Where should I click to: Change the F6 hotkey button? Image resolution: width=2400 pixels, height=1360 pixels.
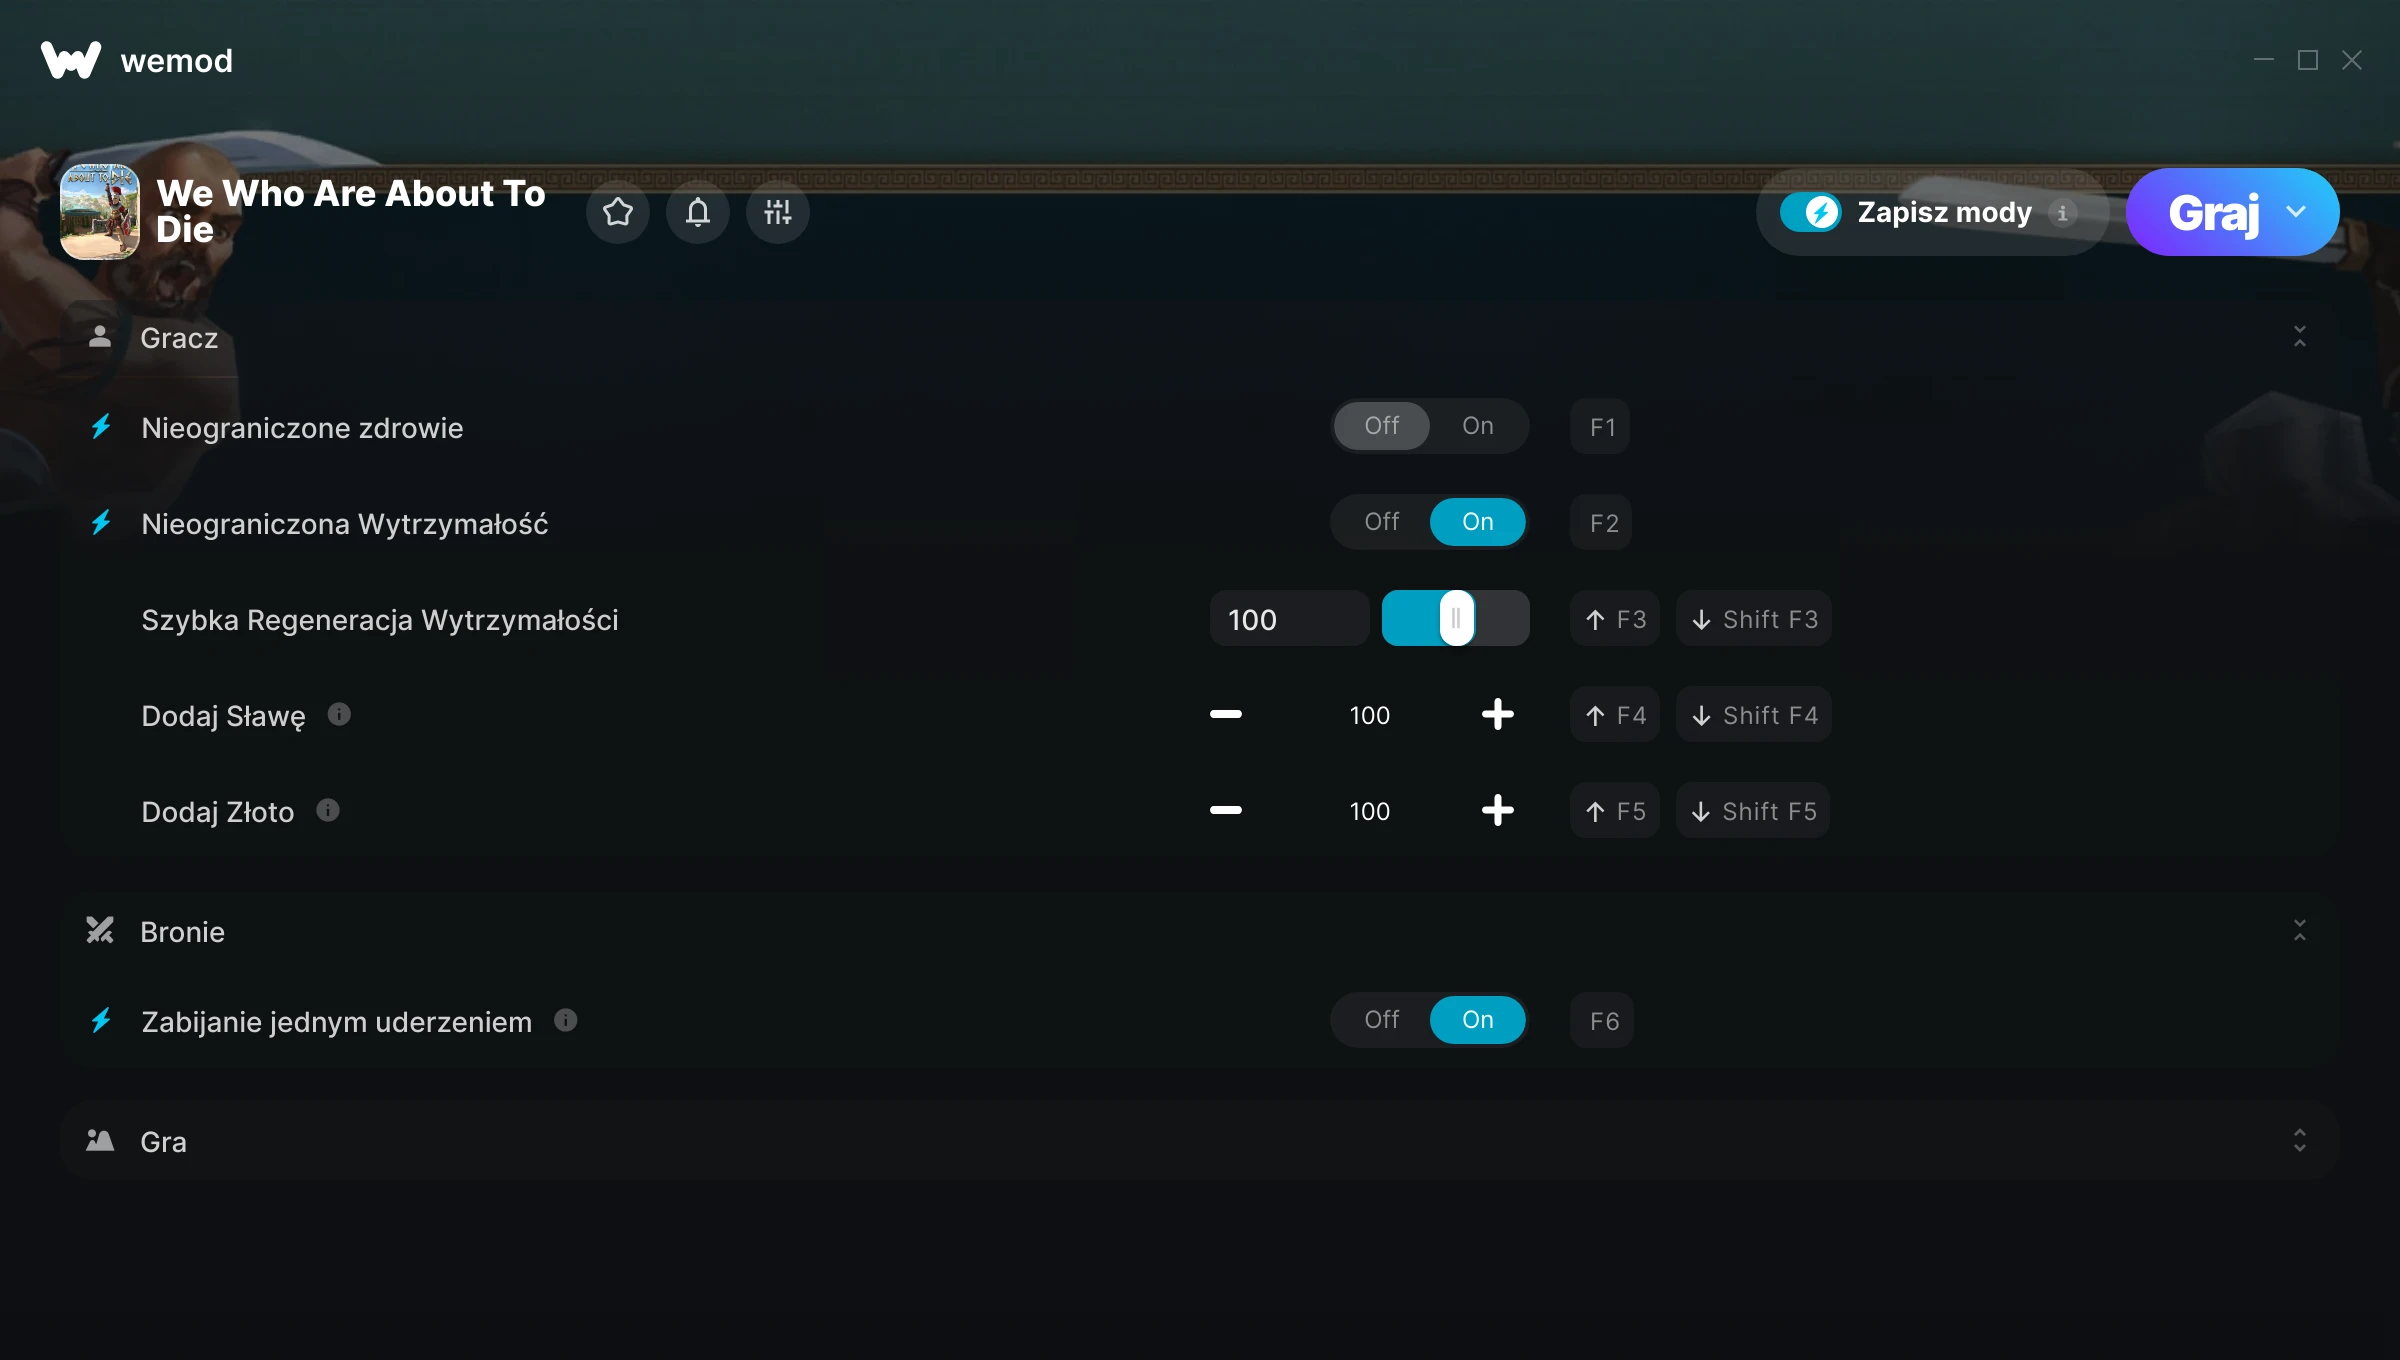pyautogui.click(x=1602, y=1021)
